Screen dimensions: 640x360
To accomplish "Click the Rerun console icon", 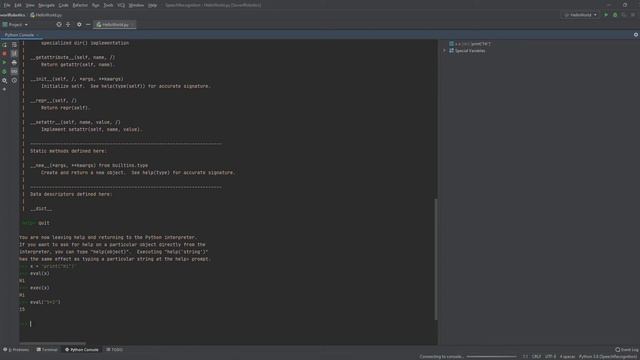I will [4, 44].
